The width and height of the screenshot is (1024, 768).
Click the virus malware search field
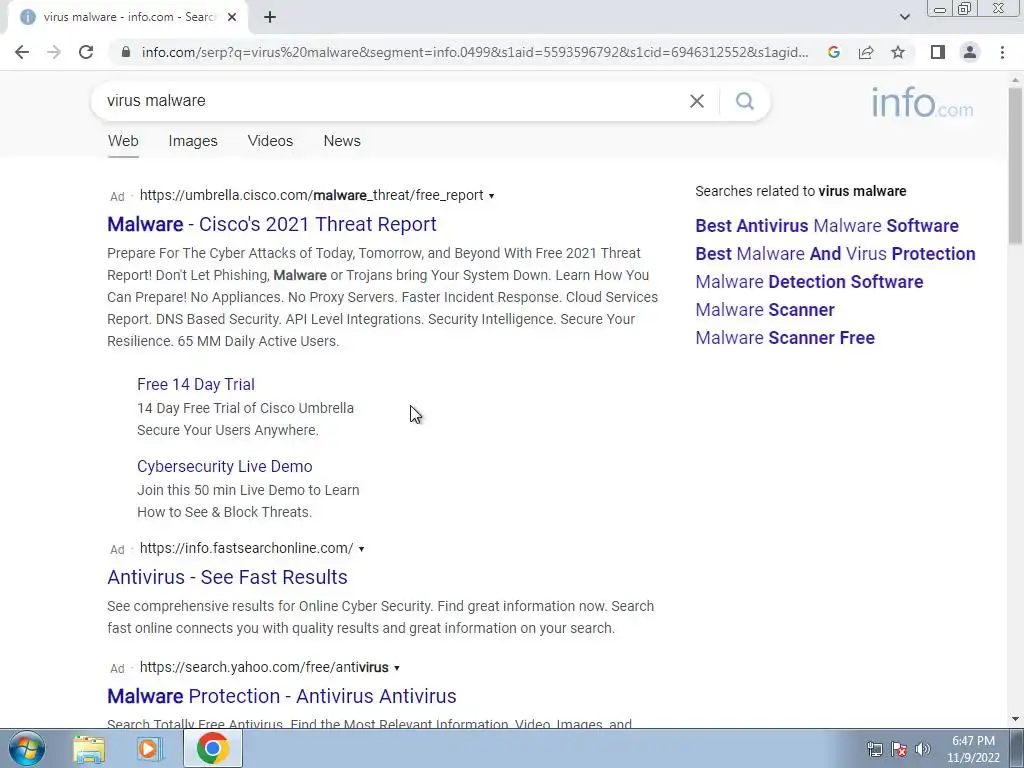[392, 101]
